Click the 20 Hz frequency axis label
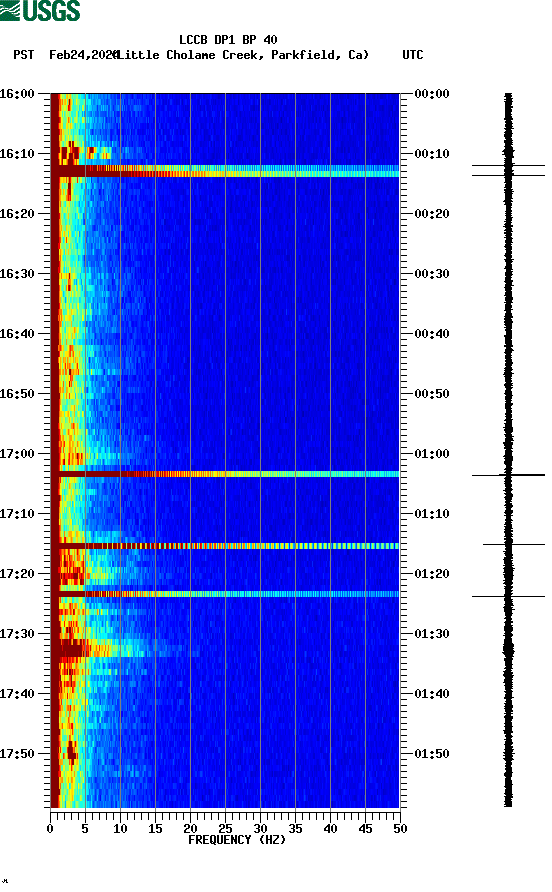The width and height of the screenshot is (552, 892). pyautogui.click(x=190, y=829)
